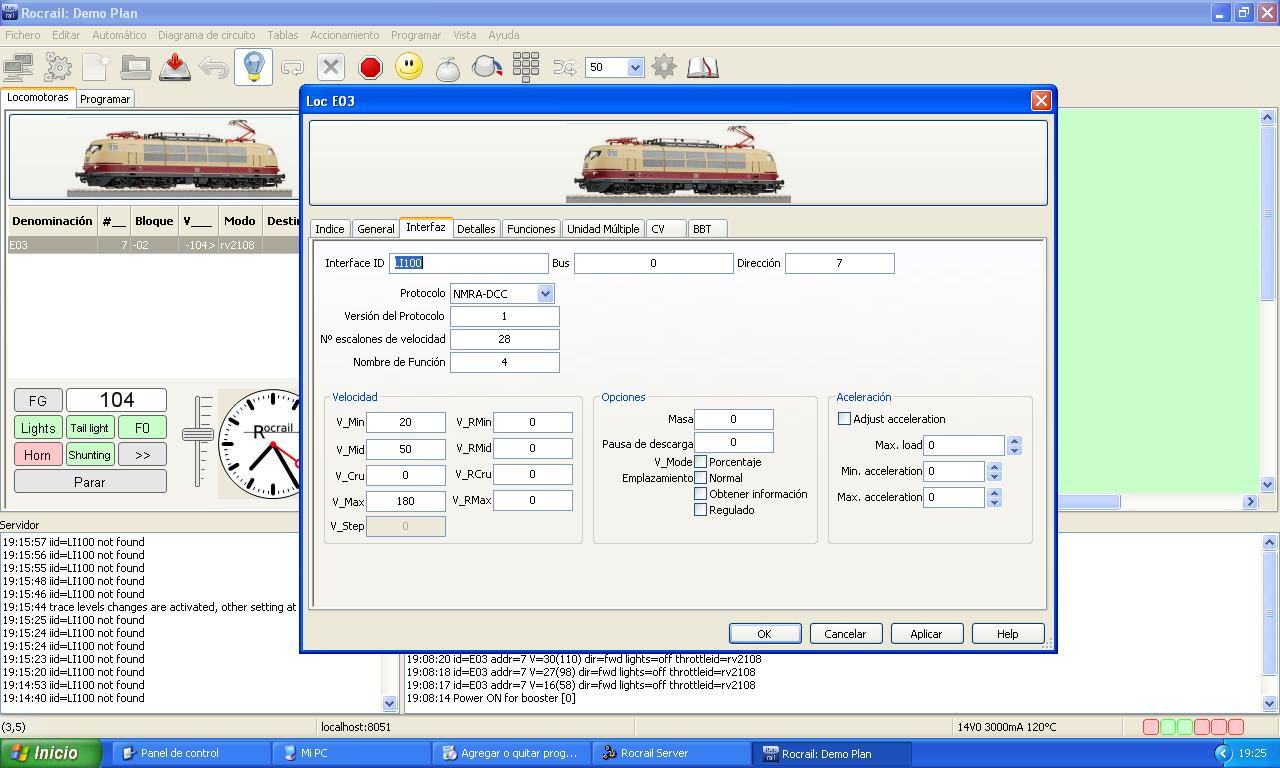
Task: Expand the Protocolo NMRA-DCC dropdown
Action: (545, 294)
